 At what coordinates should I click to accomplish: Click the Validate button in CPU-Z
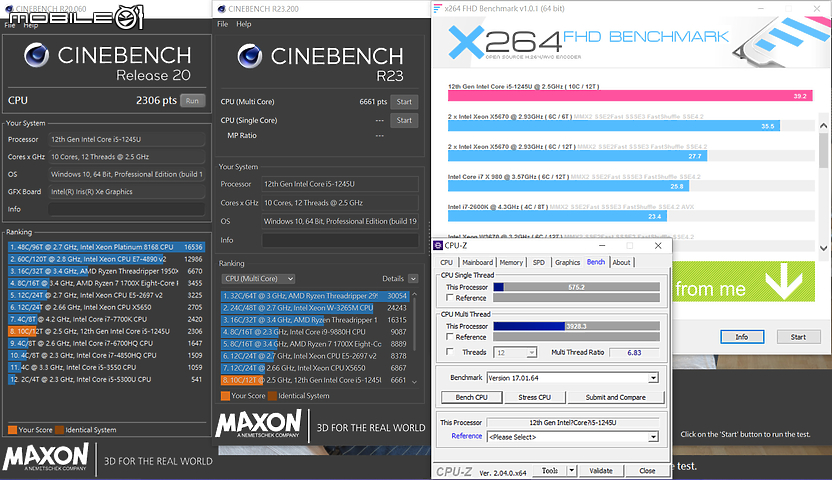pos(601,470)
